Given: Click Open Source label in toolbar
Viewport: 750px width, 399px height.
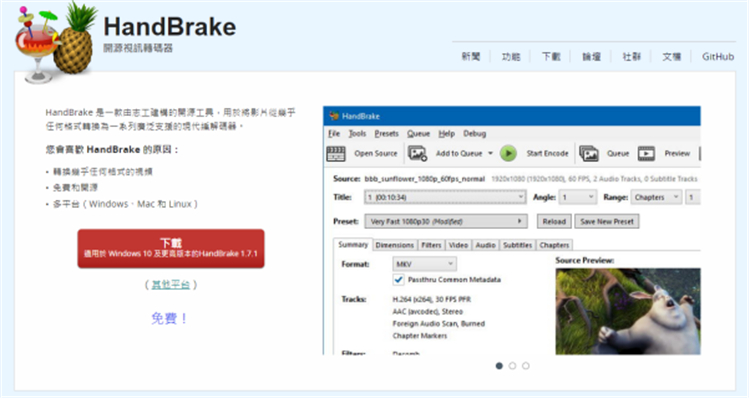Looking at the screenshot, I should pos(375,154).
